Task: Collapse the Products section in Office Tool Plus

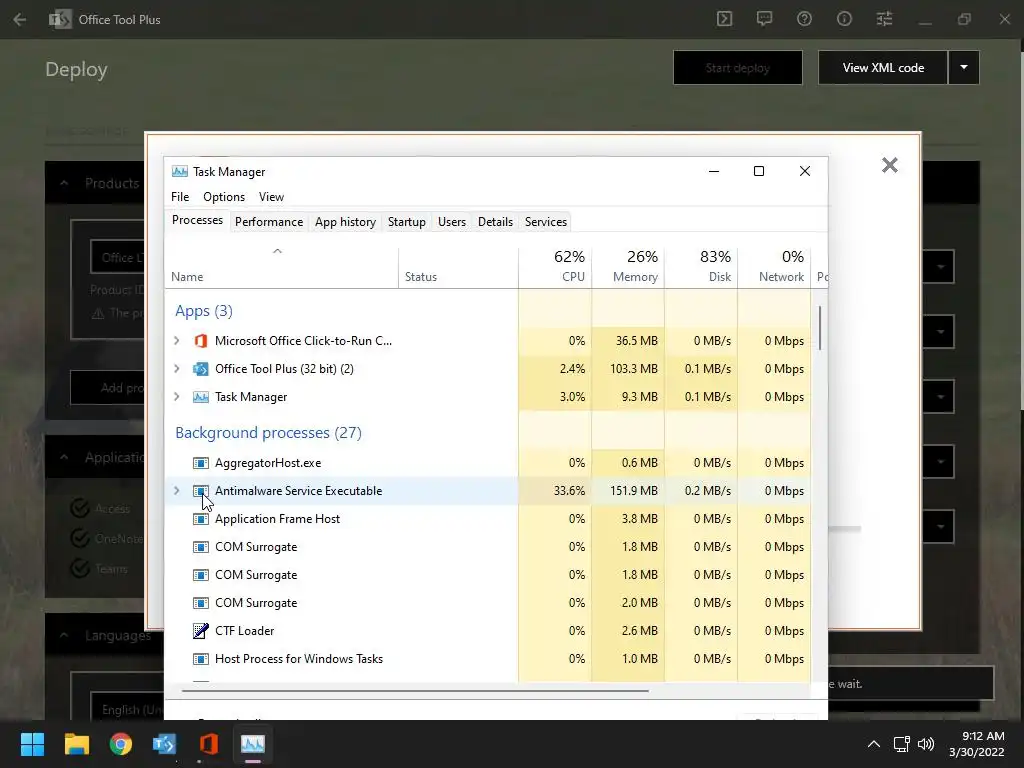Action: point(64,184)
